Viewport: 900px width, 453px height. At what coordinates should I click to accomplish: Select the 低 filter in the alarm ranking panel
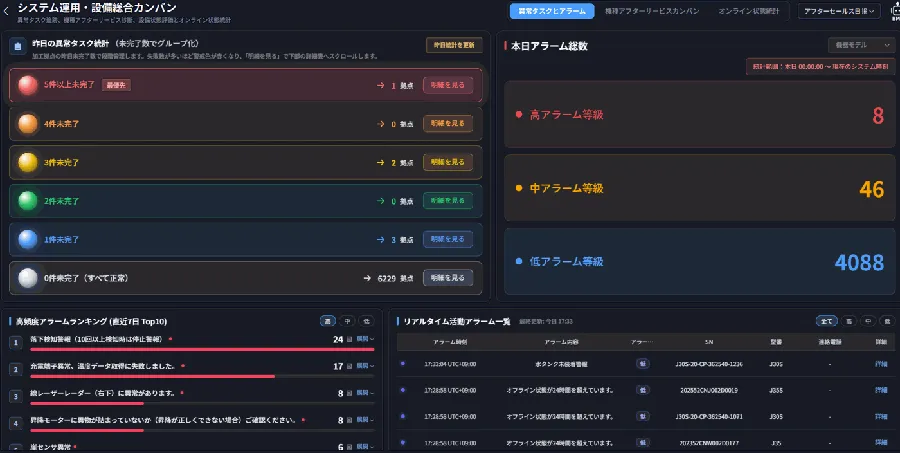coord(366,322)
